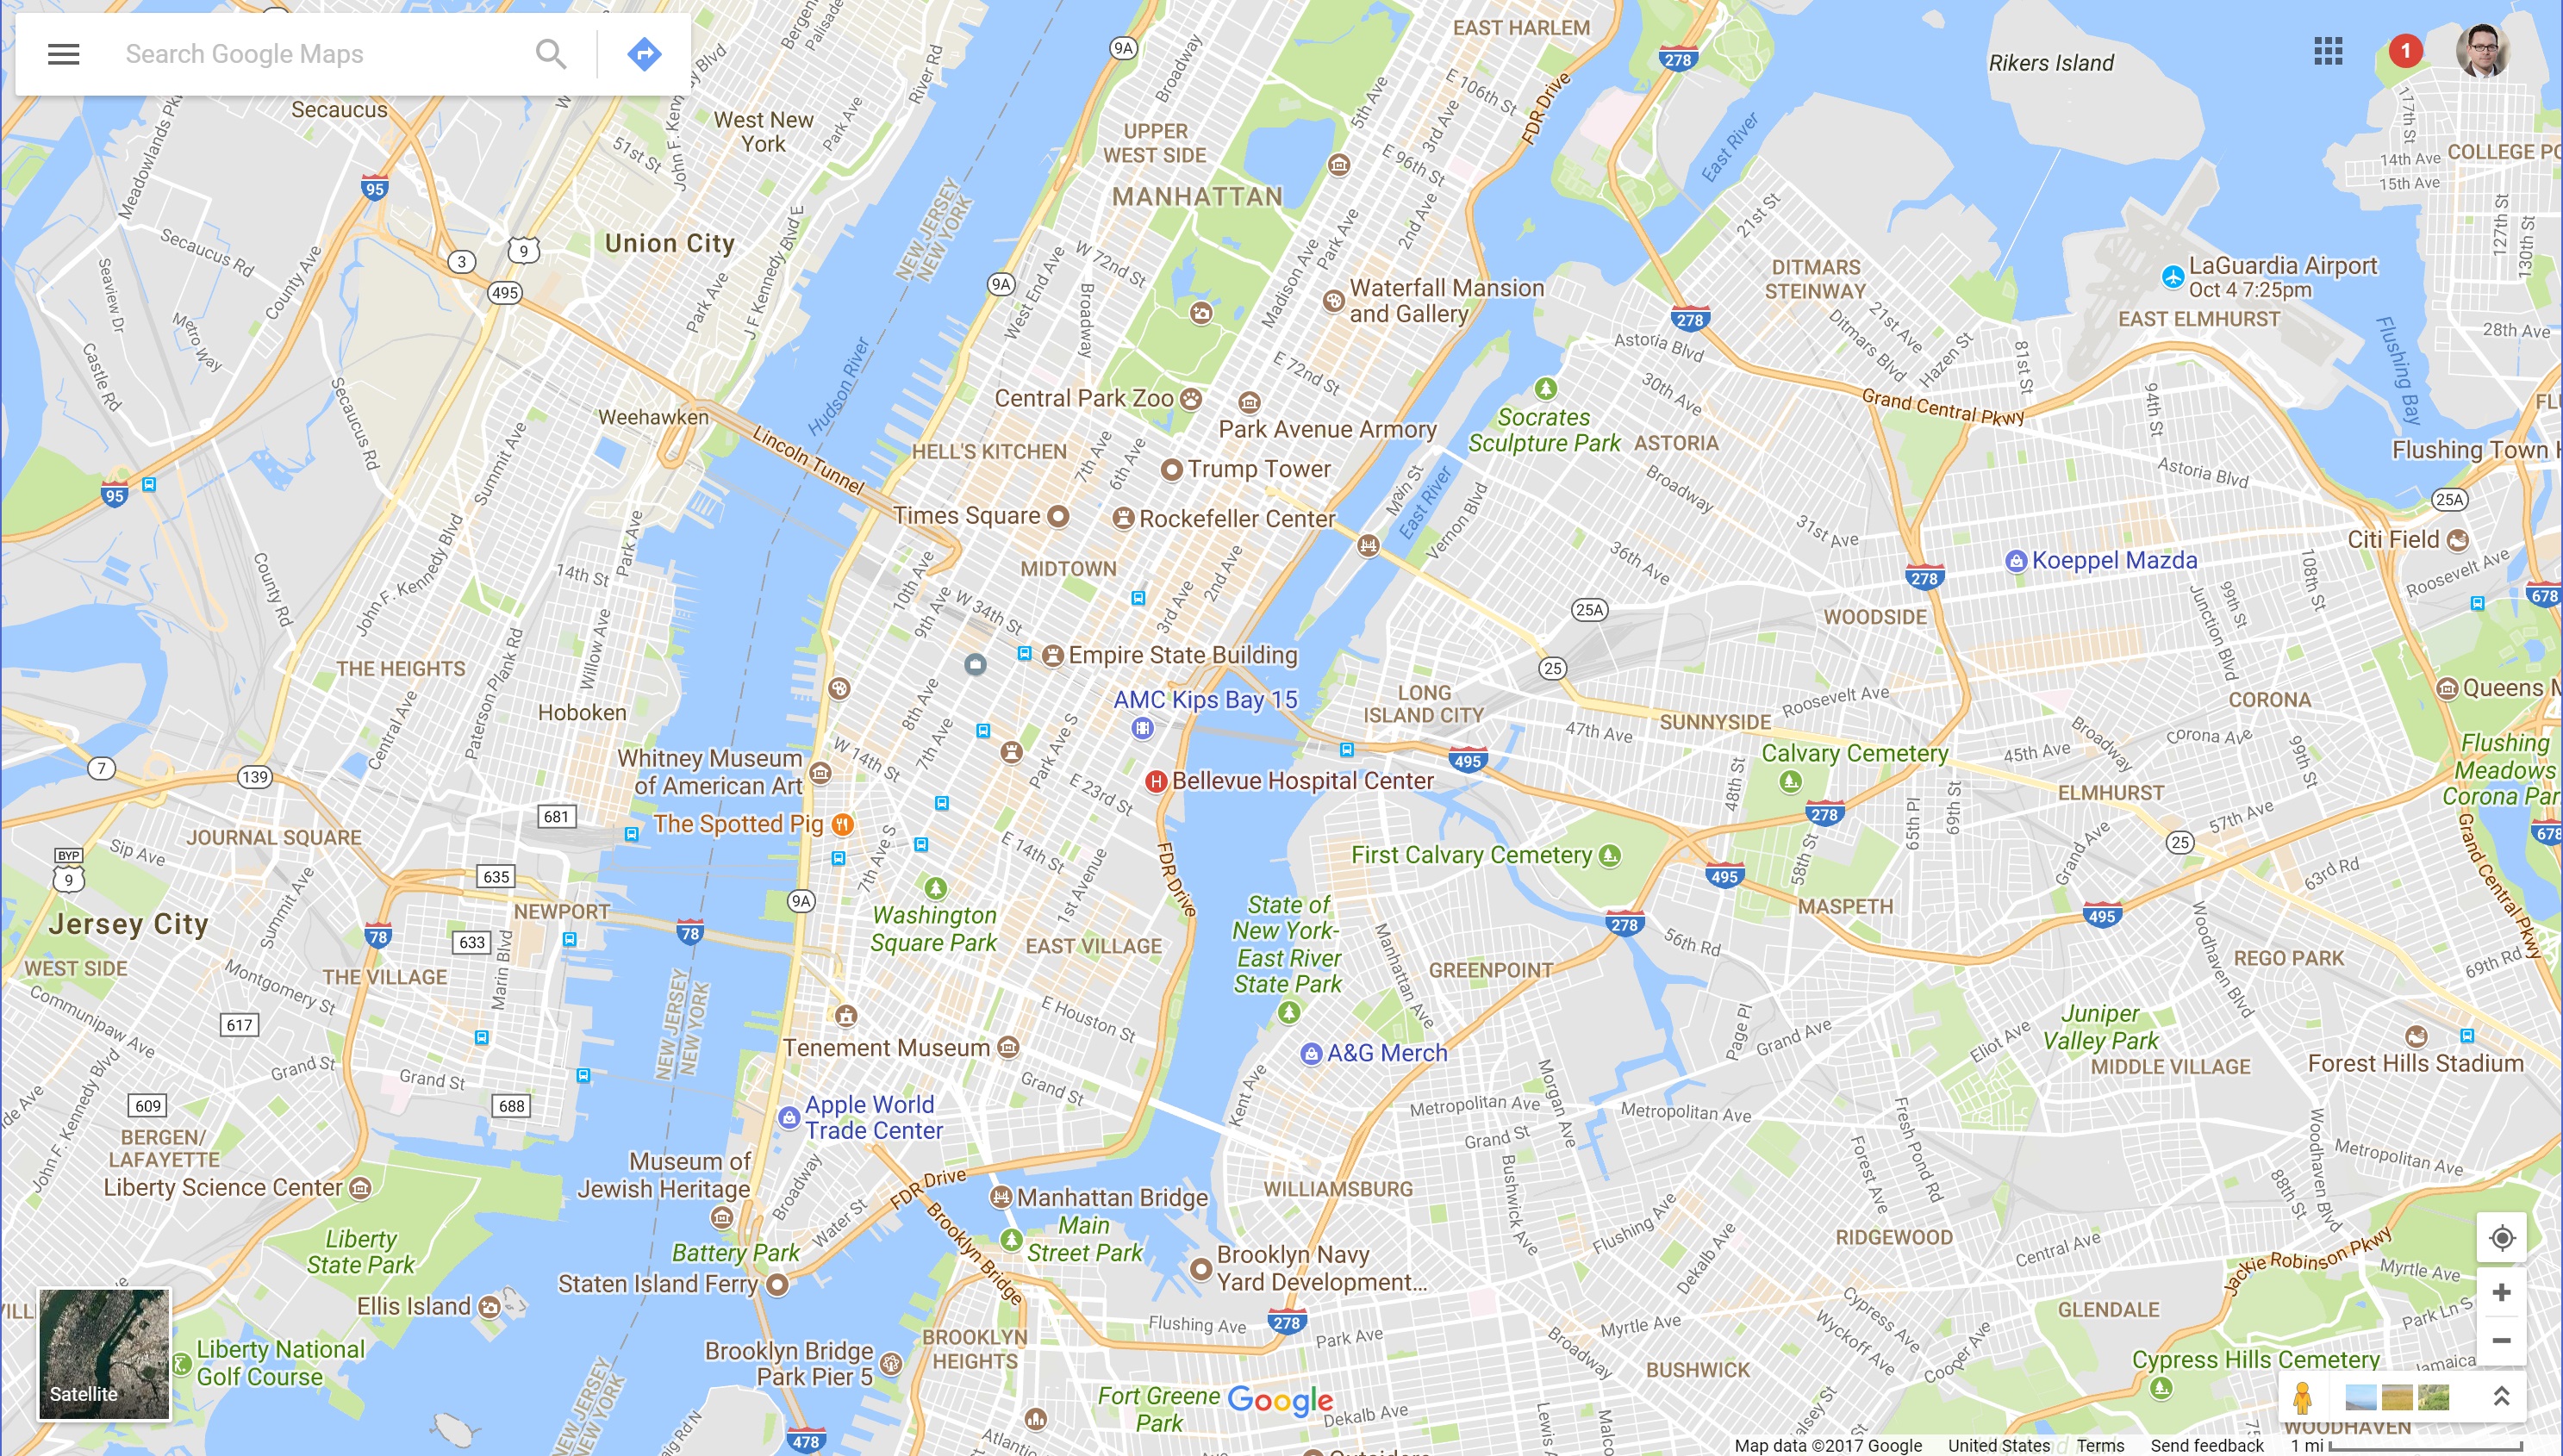Click the zoom in plus button
The image size is (2563, 1456).
tap(2502, 1292)
